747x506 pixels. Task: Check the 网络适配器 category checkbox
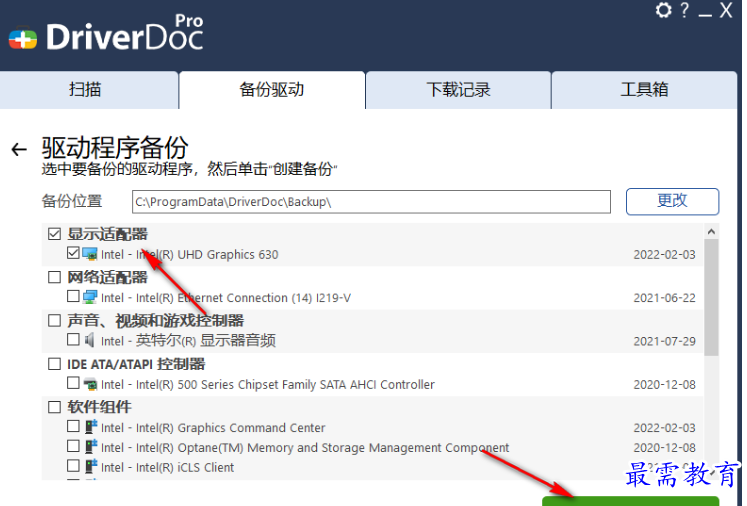pos(54,277)
